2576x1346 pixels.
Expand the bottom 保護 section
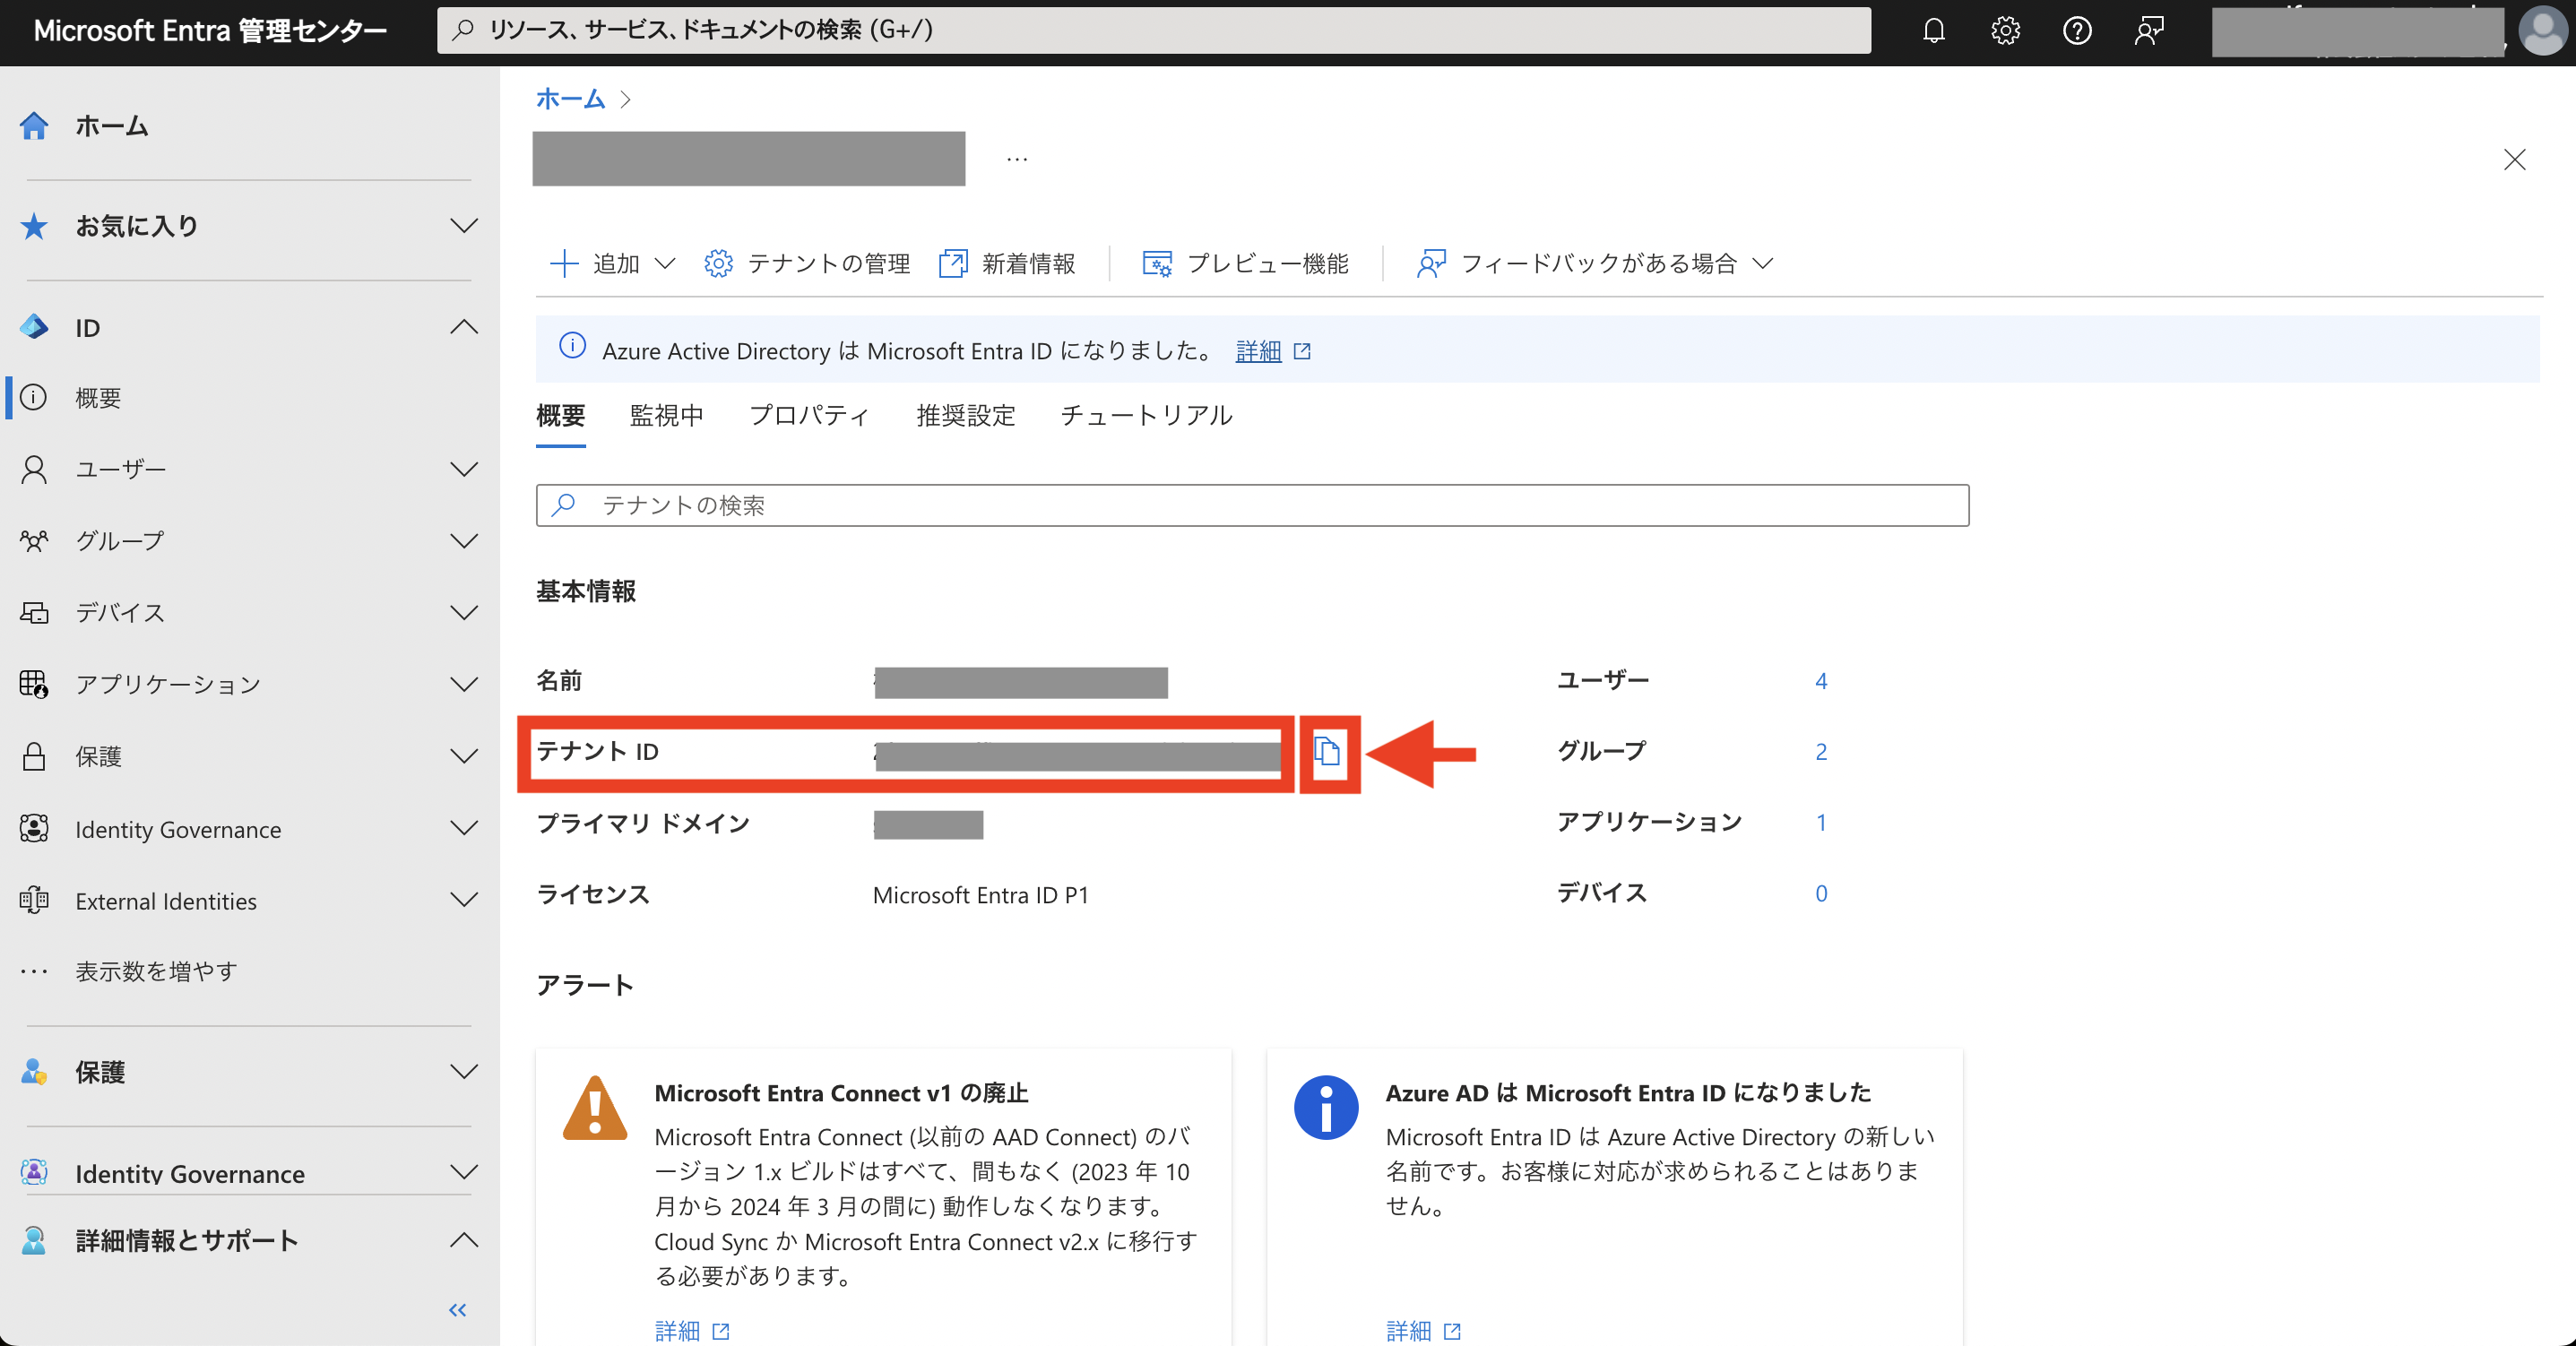pos(463,1072)
